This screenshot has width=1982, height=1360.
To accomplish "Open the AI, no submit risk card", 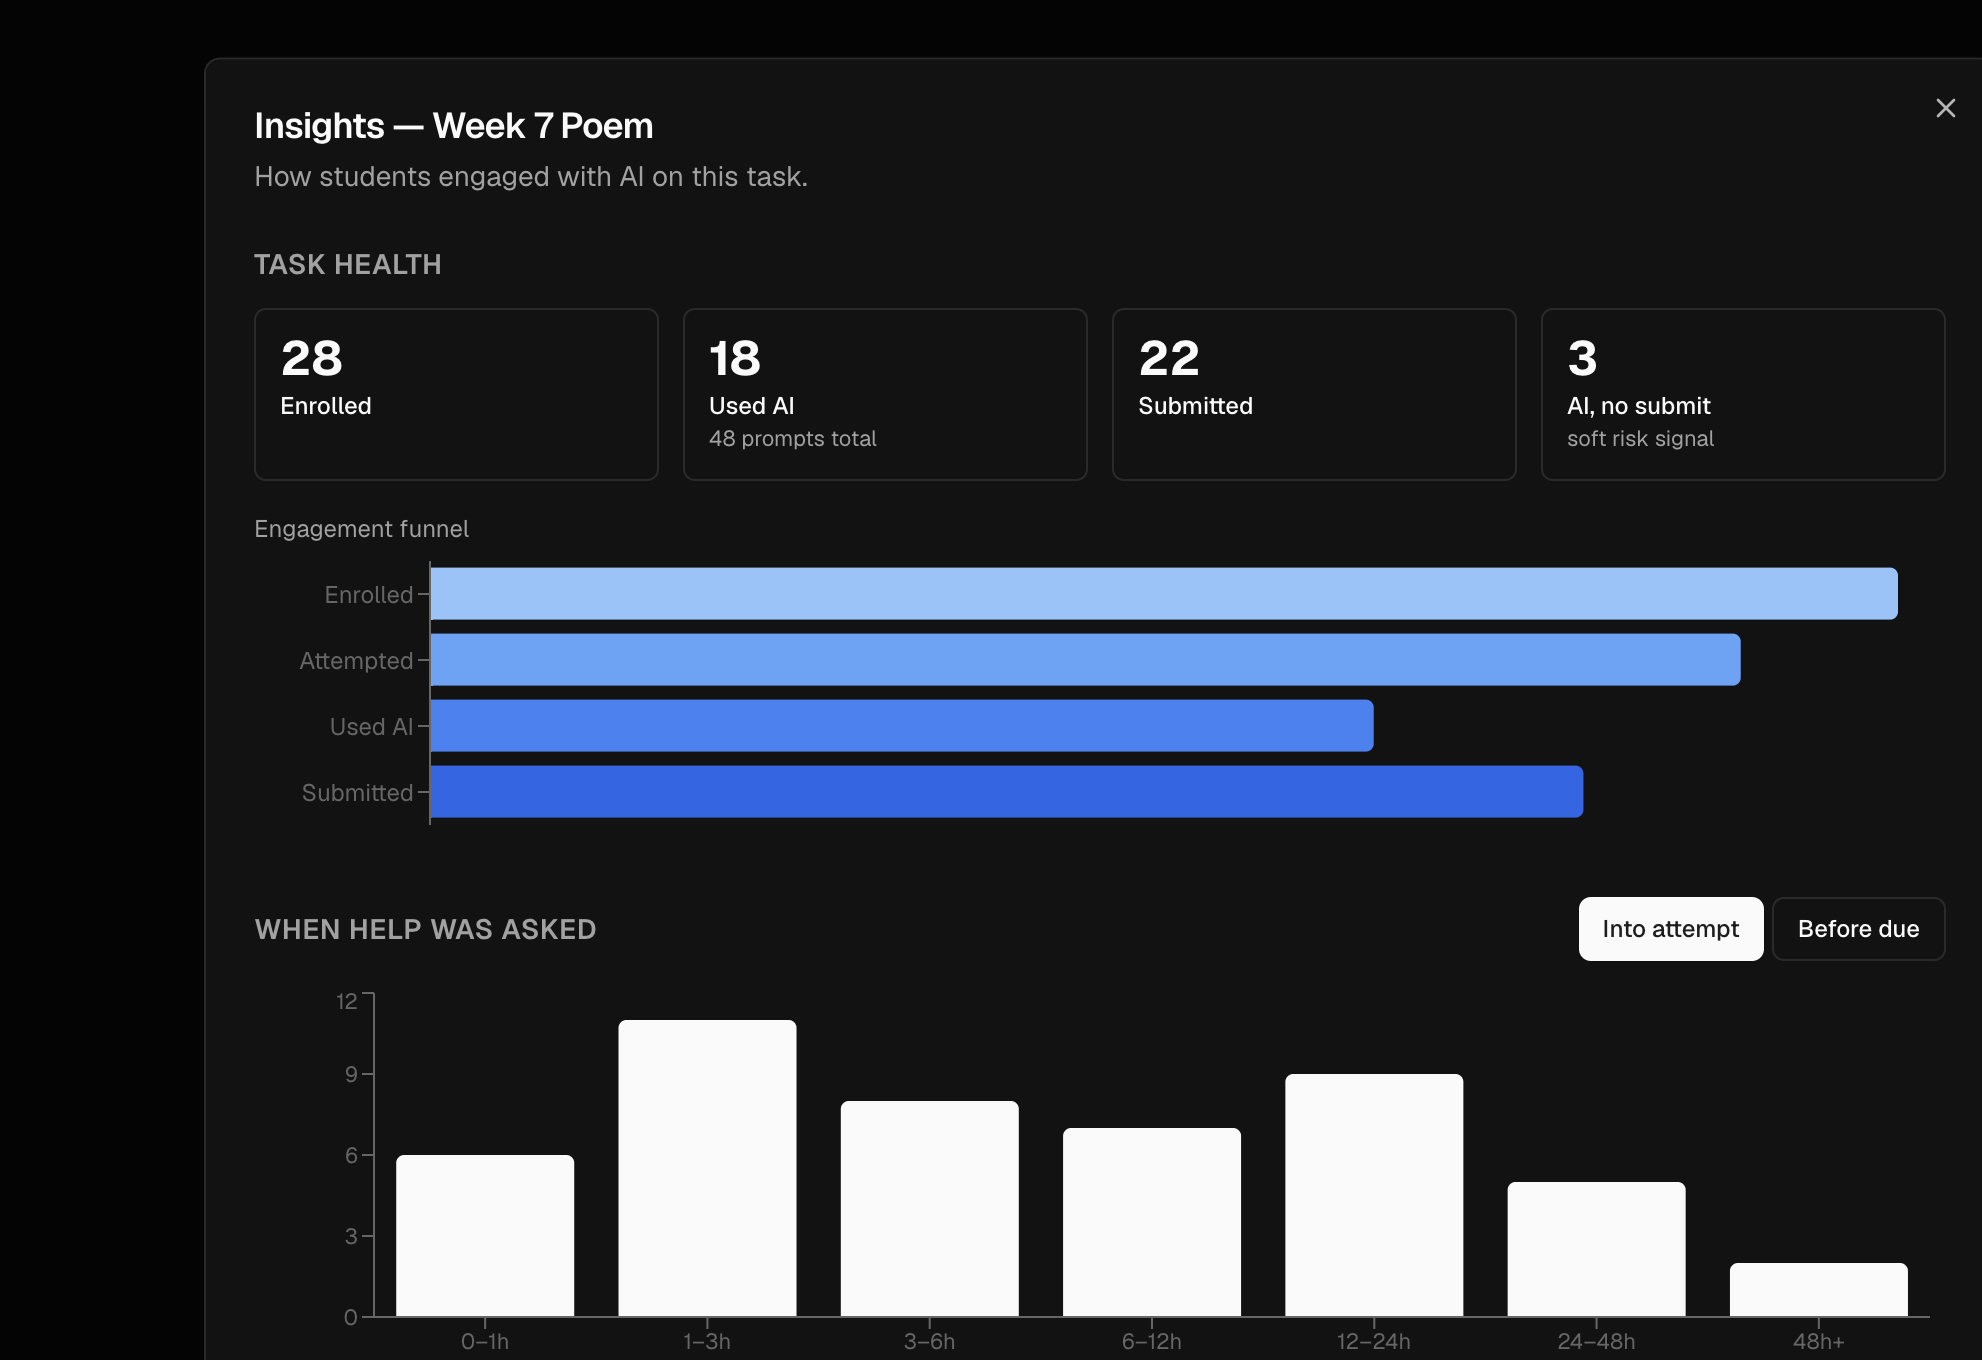I will 1743,394.
